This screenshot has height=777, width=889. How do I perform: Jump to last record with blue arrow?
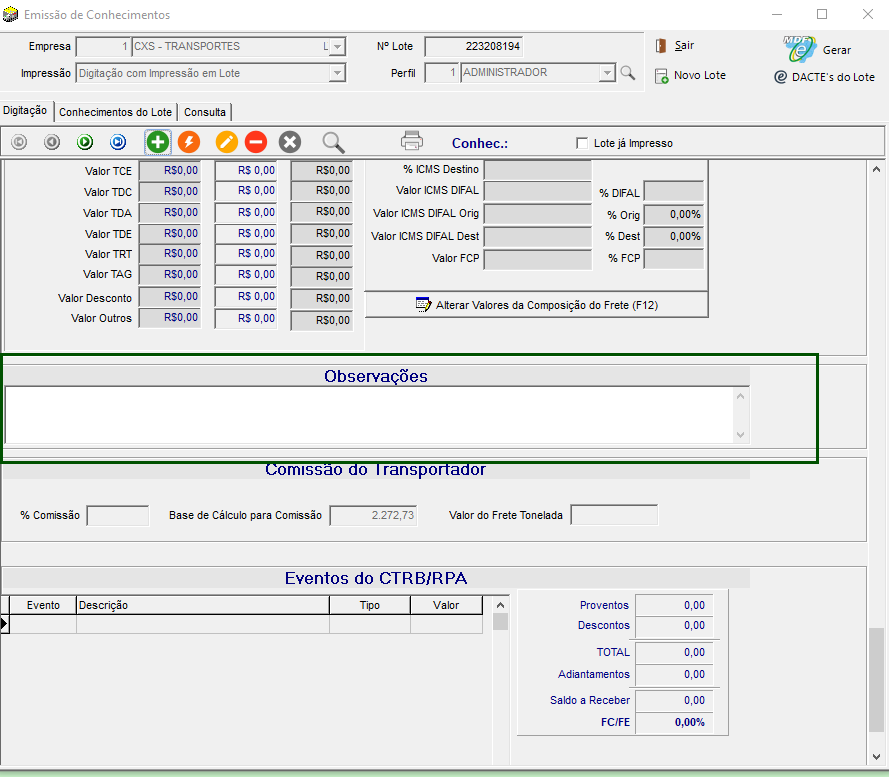[x=118, y=142]
